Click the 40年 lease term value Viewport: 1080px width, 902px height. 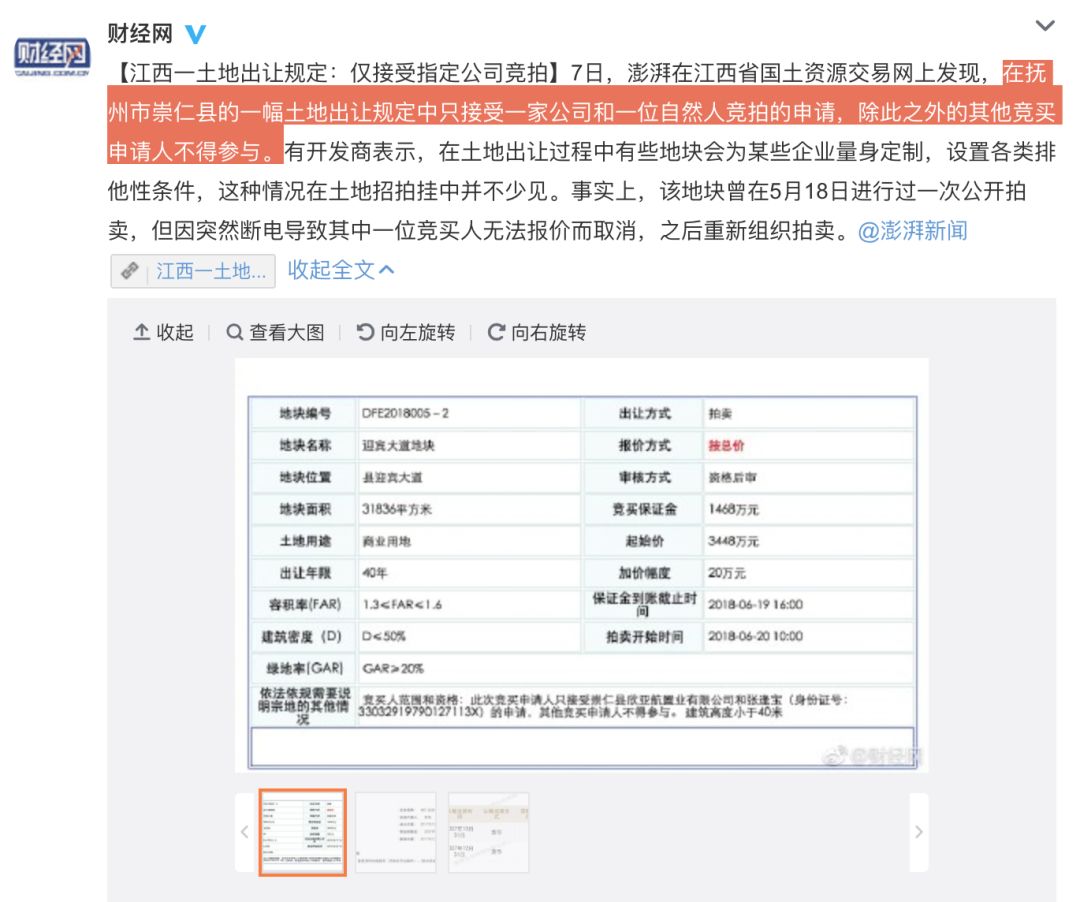[x=375, y=573]
